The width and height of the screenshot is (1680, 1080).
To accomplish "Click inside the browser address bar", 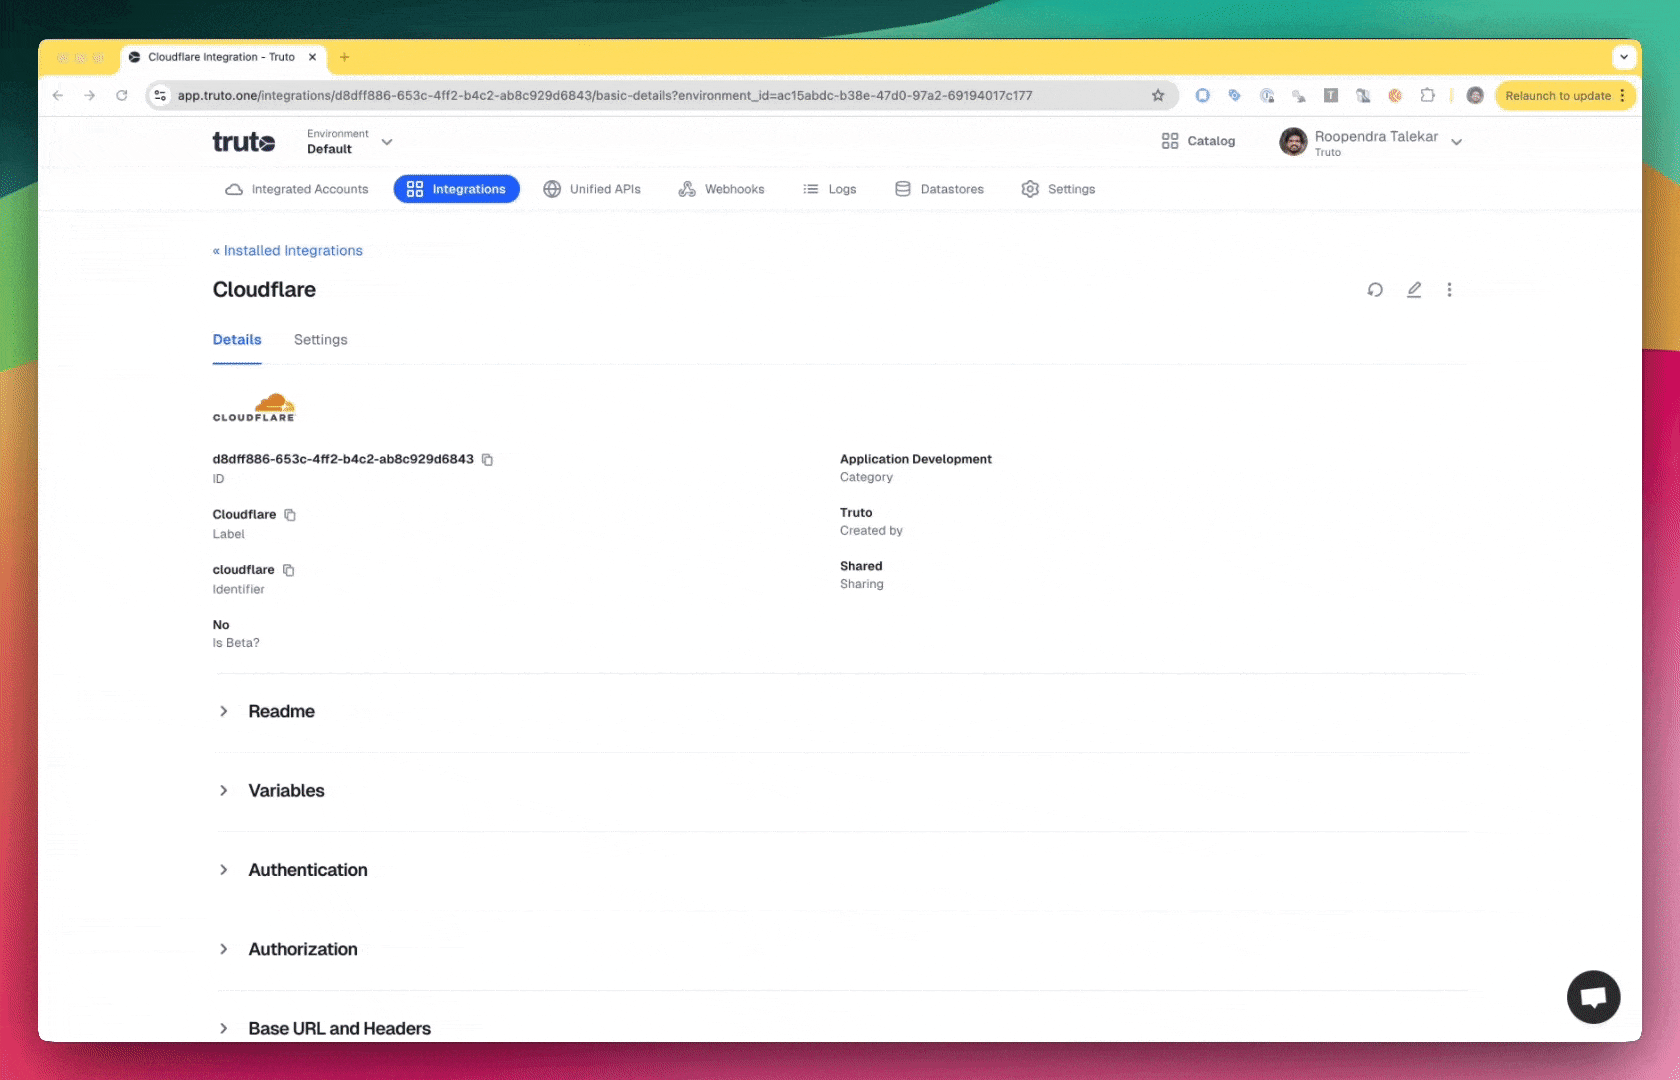I will coord(600,95).
